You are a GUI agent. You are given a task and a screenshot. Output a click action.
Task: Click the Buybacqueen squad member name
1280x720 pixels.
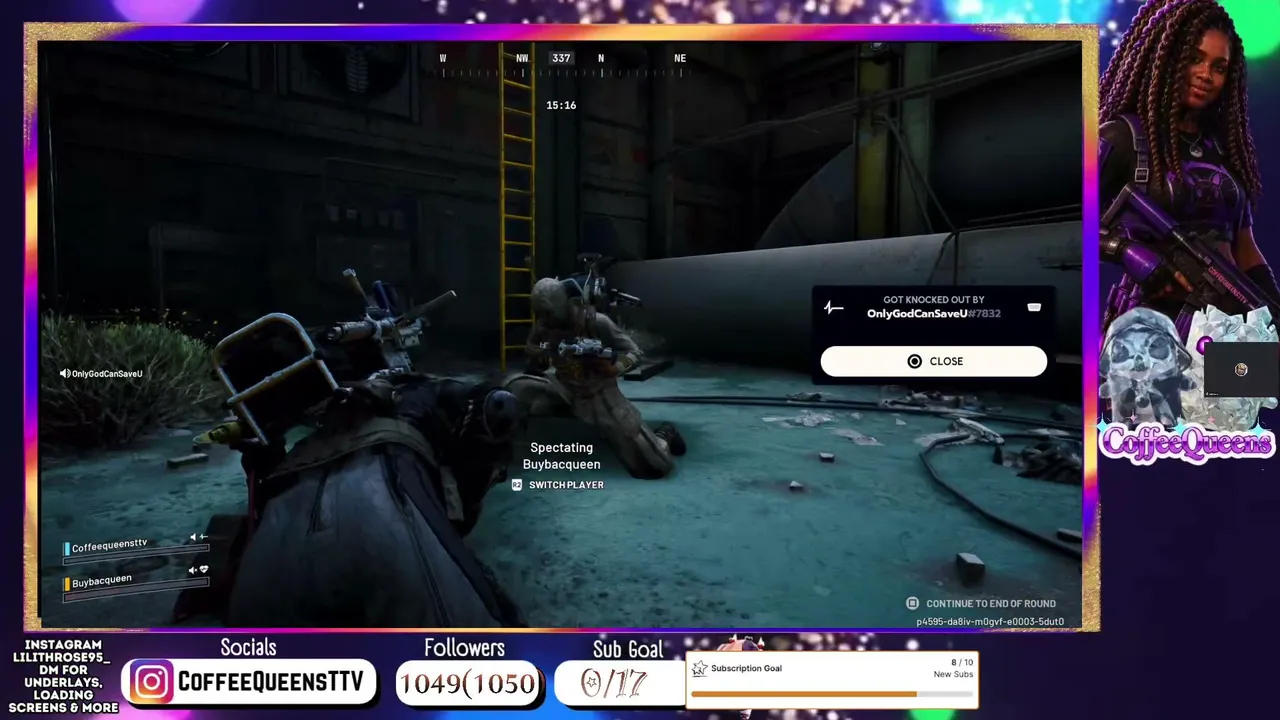102,581
